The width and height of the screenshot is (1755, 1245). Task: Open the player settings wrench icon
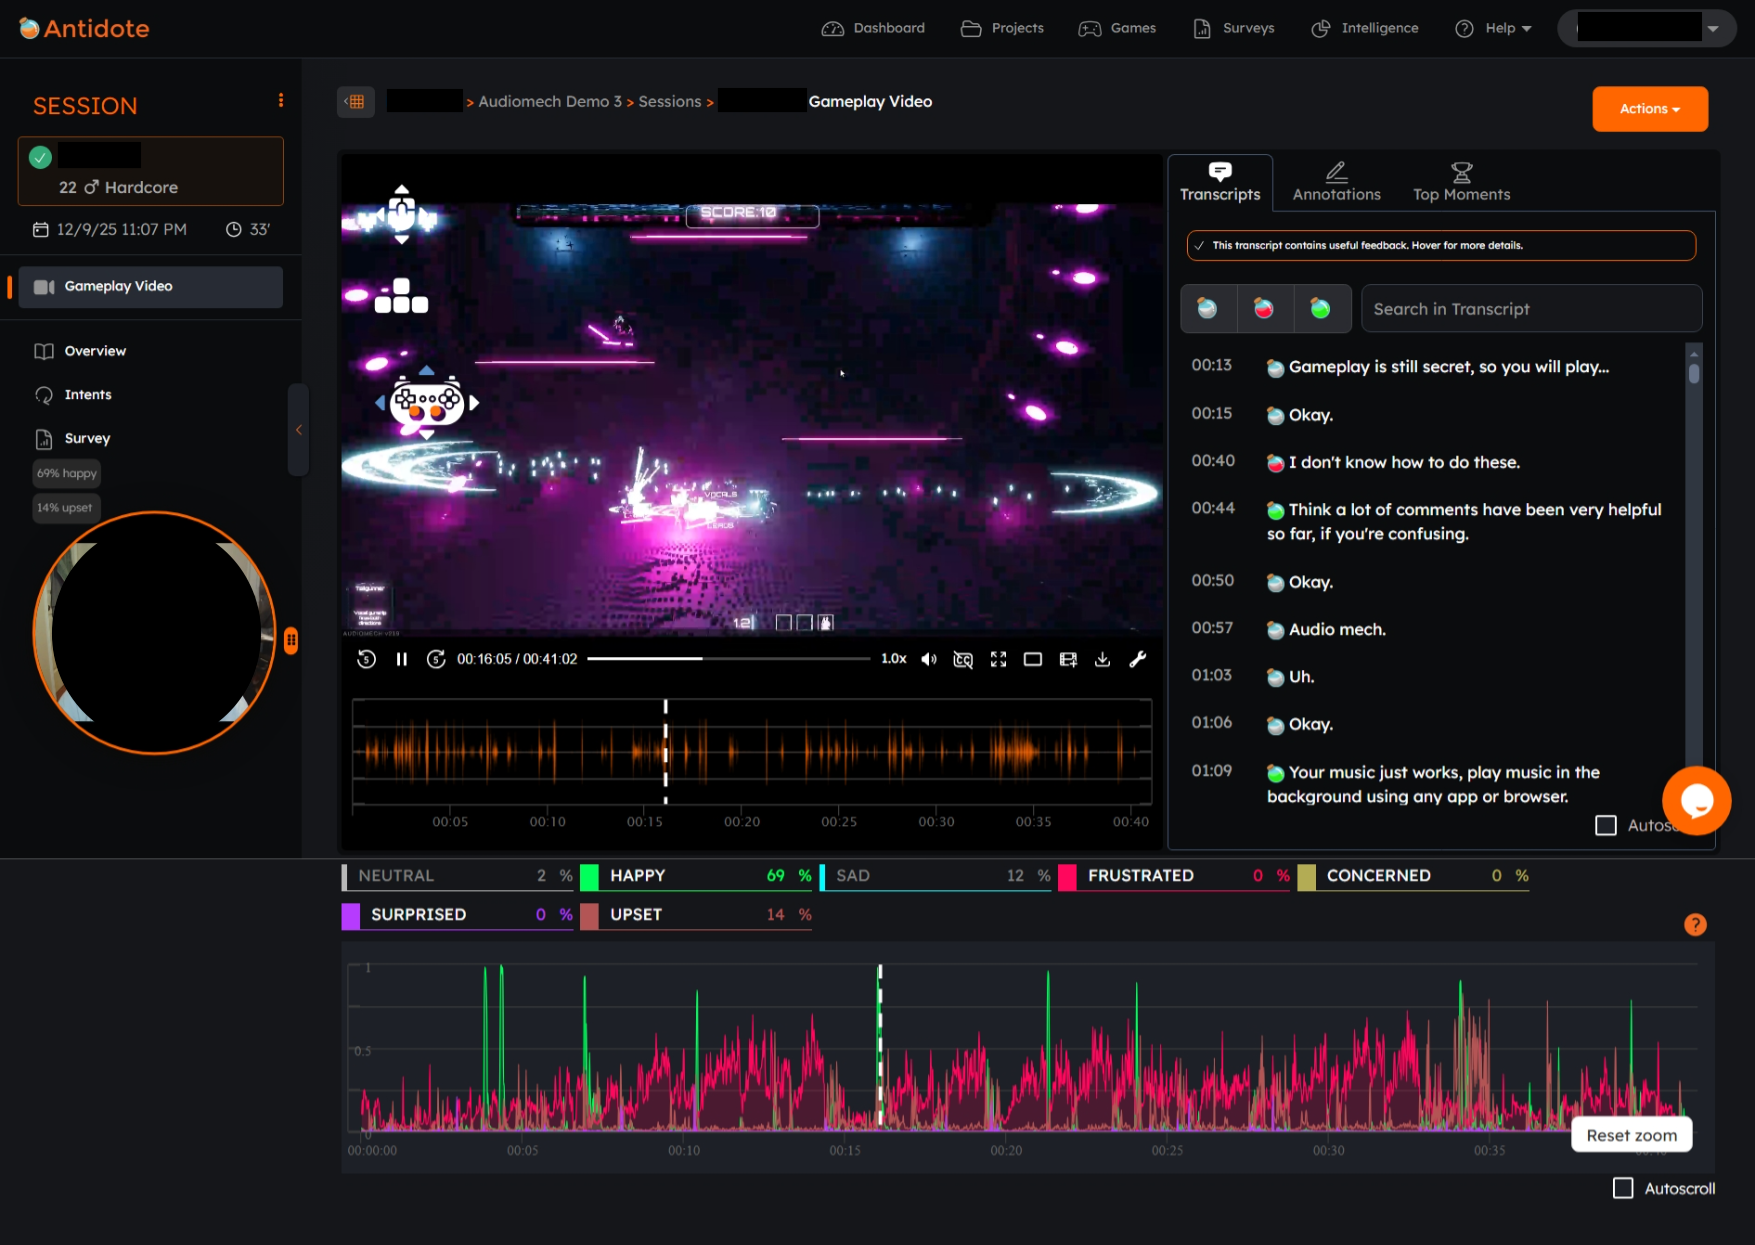(1136, 659)
